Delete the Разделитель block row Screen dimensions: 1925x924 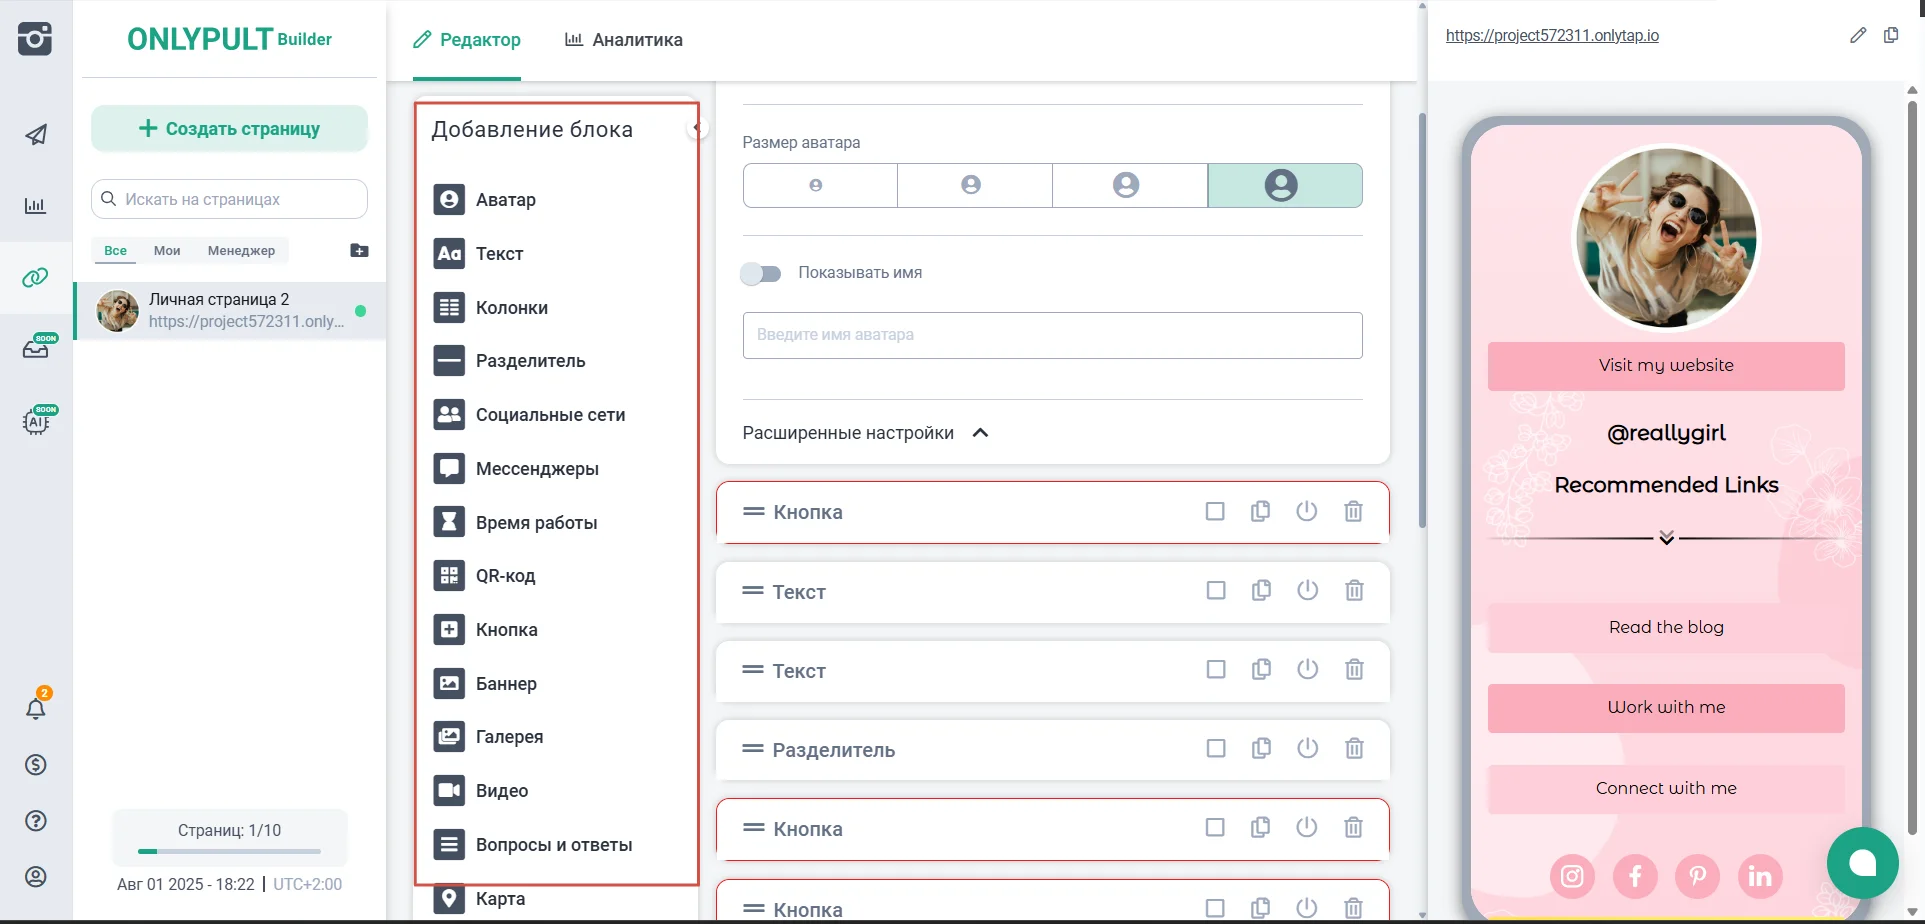pos(1354,749)
